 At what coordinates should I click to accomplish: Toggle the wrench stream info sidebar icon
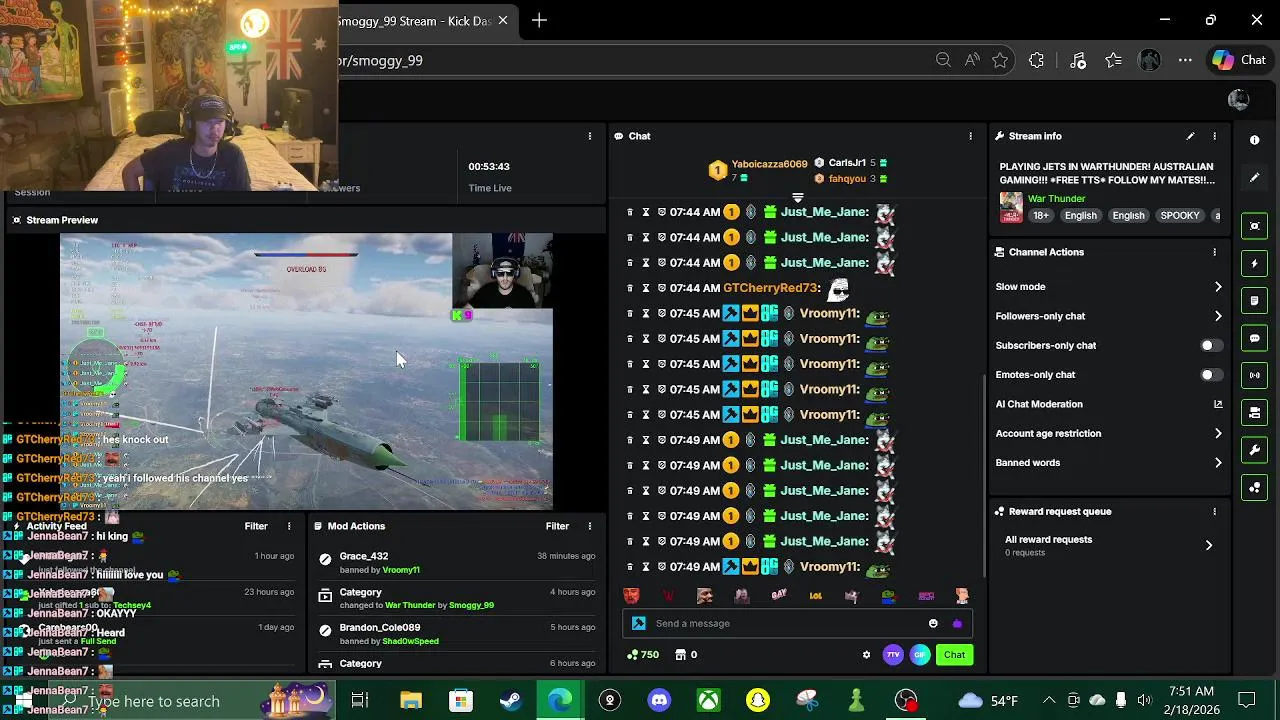coord(1255,450)
